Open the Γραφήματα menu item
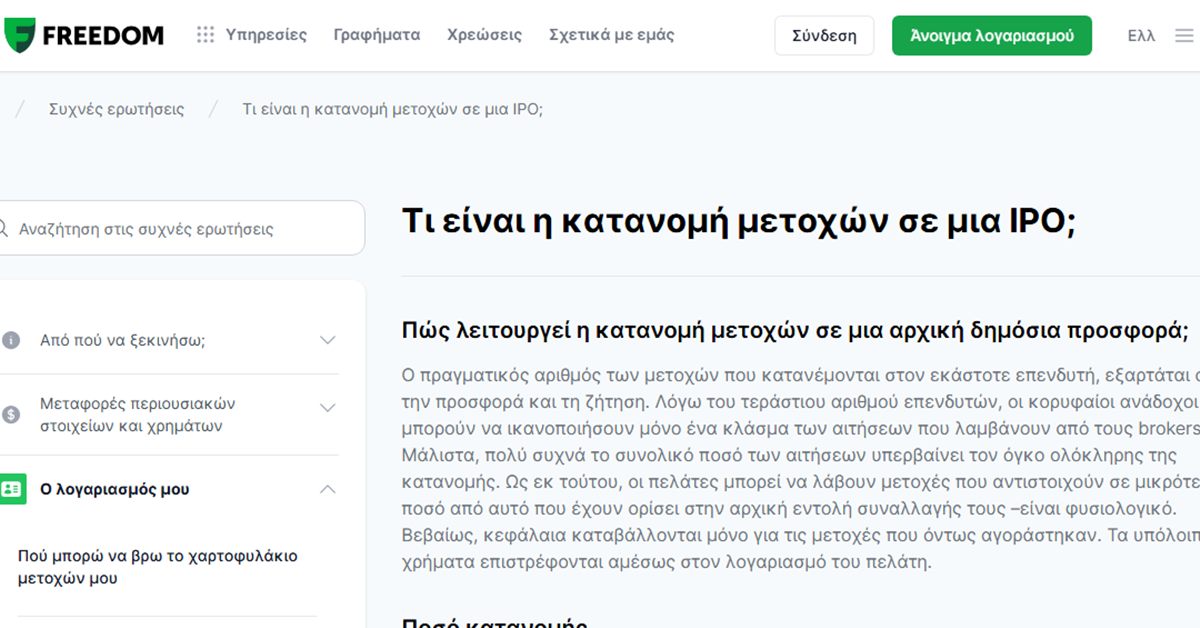Screen dimensions: 1200x628 377,35
